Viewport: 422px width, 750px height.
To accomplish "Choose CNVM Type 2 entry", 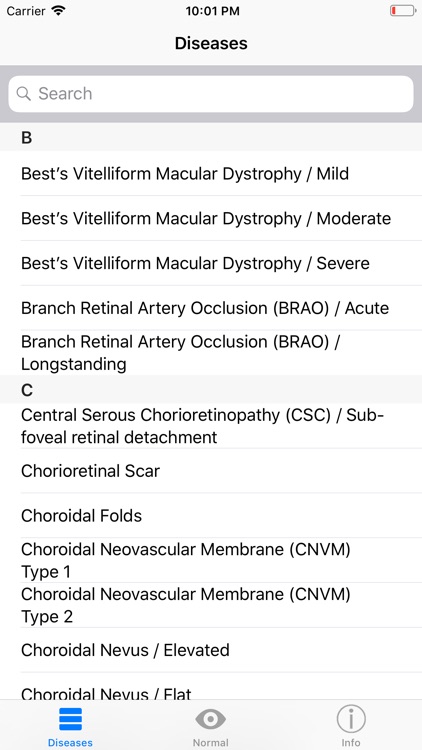I will 211,605.
